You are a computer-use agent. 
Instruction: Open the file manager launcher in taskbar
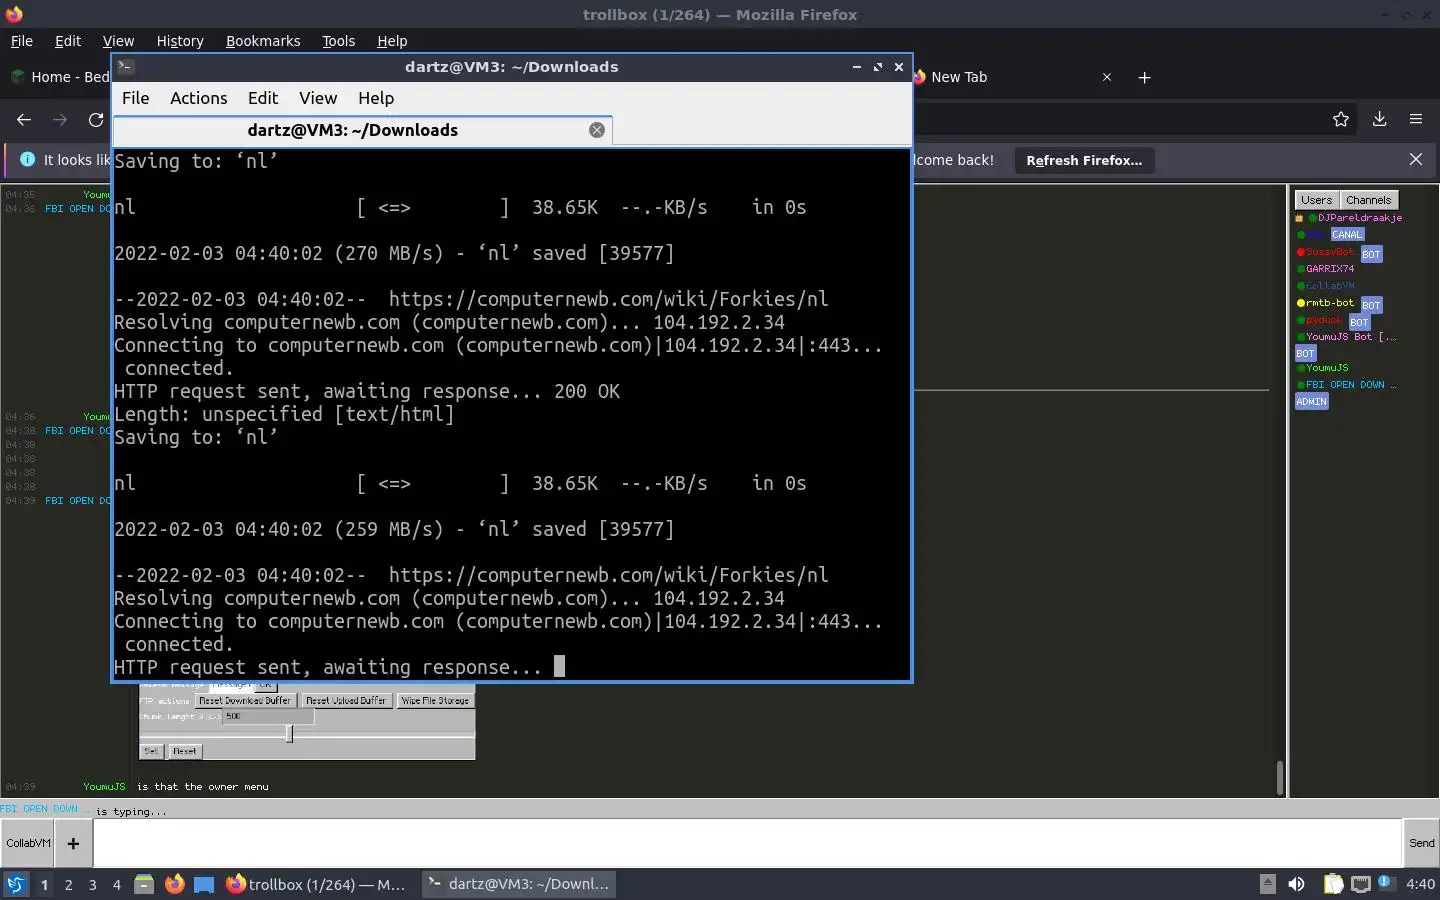(x=144, y=884)
